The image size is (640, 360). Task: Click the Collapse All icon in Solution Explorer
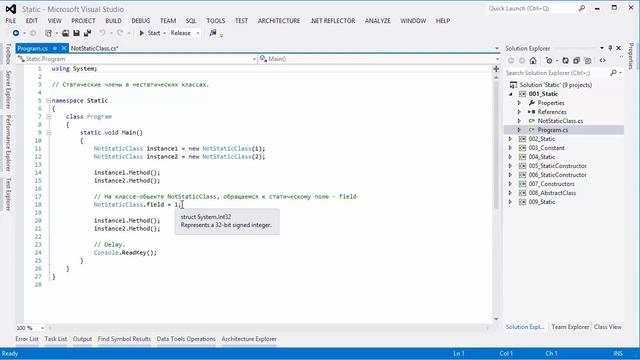(576, 61)
